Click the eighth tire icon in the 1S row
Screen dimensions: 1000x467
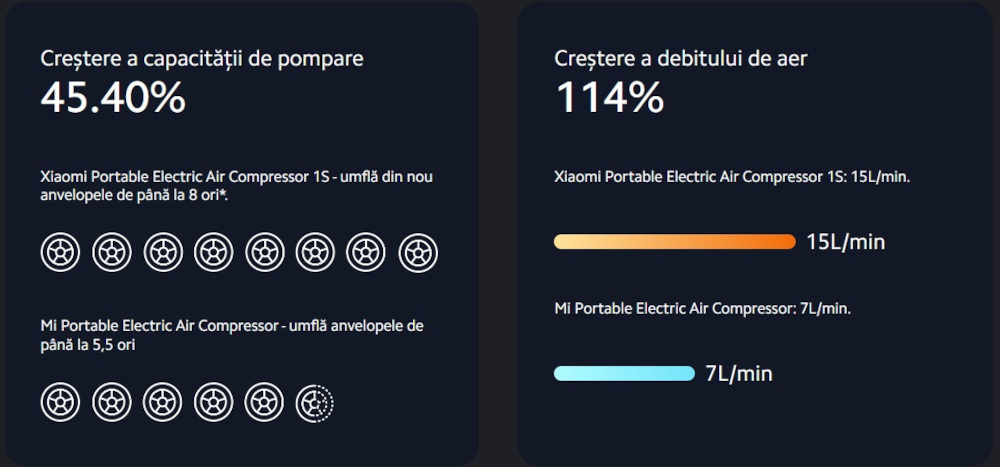coord(418,253)
